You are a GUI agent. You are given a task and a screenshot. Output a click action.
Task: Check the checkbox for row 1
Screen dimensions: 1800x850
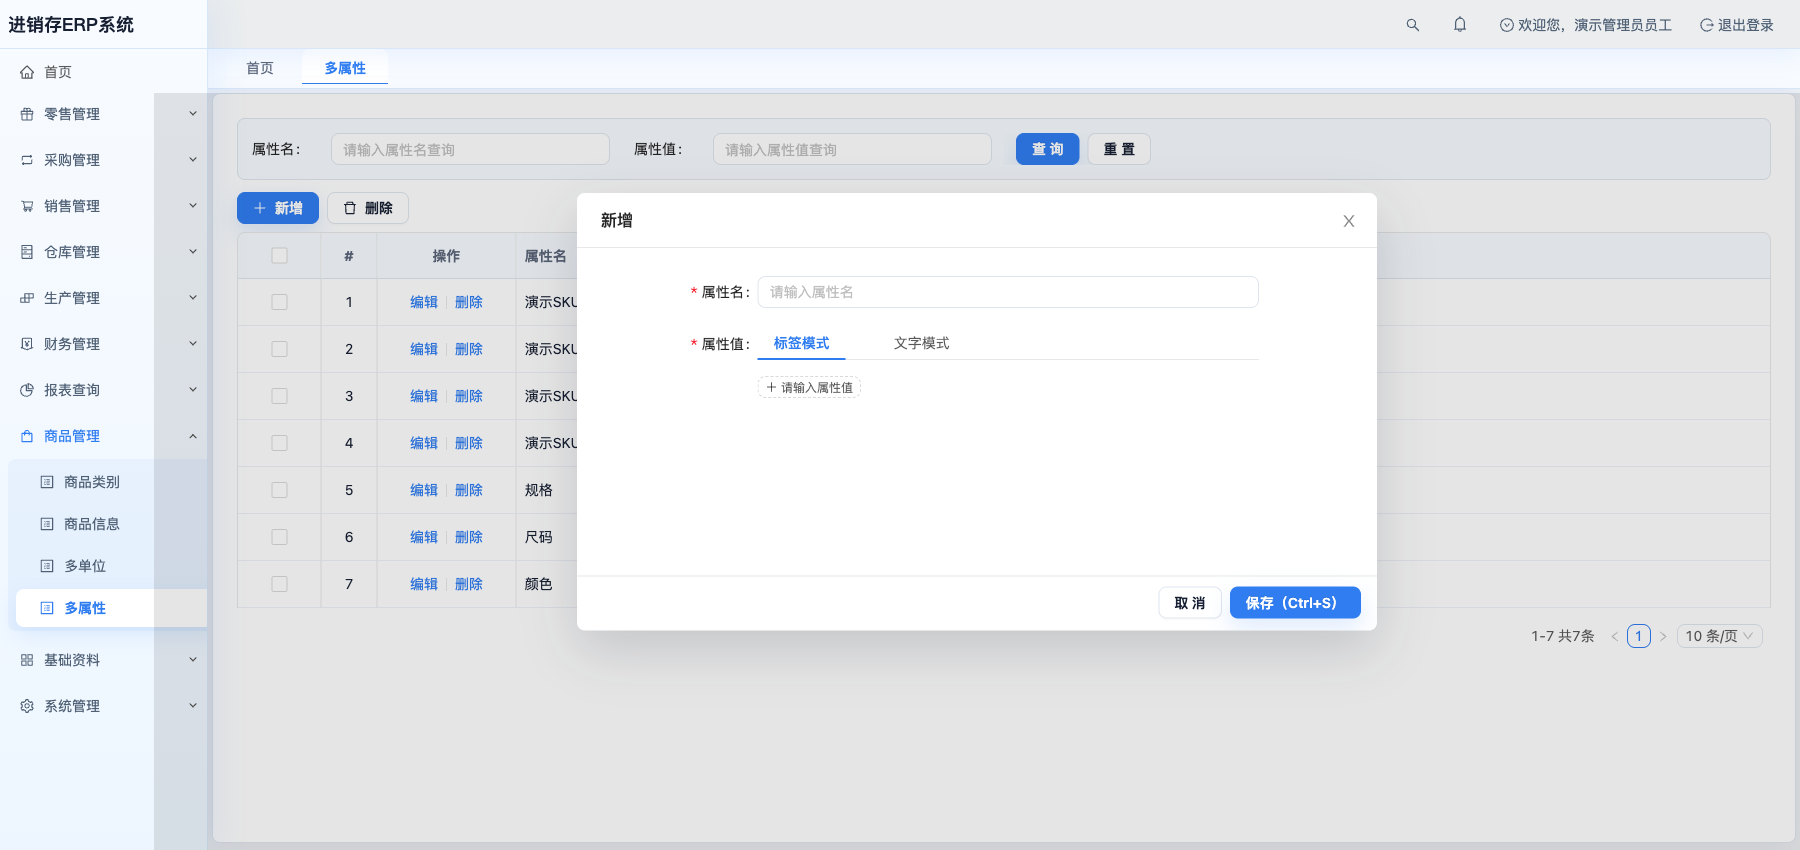(x=279, y=302)
